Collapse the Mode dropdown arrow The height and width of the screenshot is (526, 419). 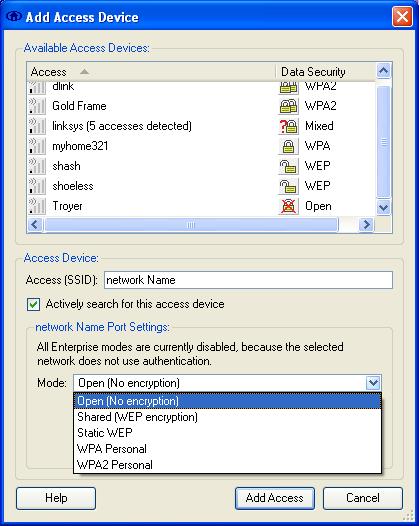point(373,383)
